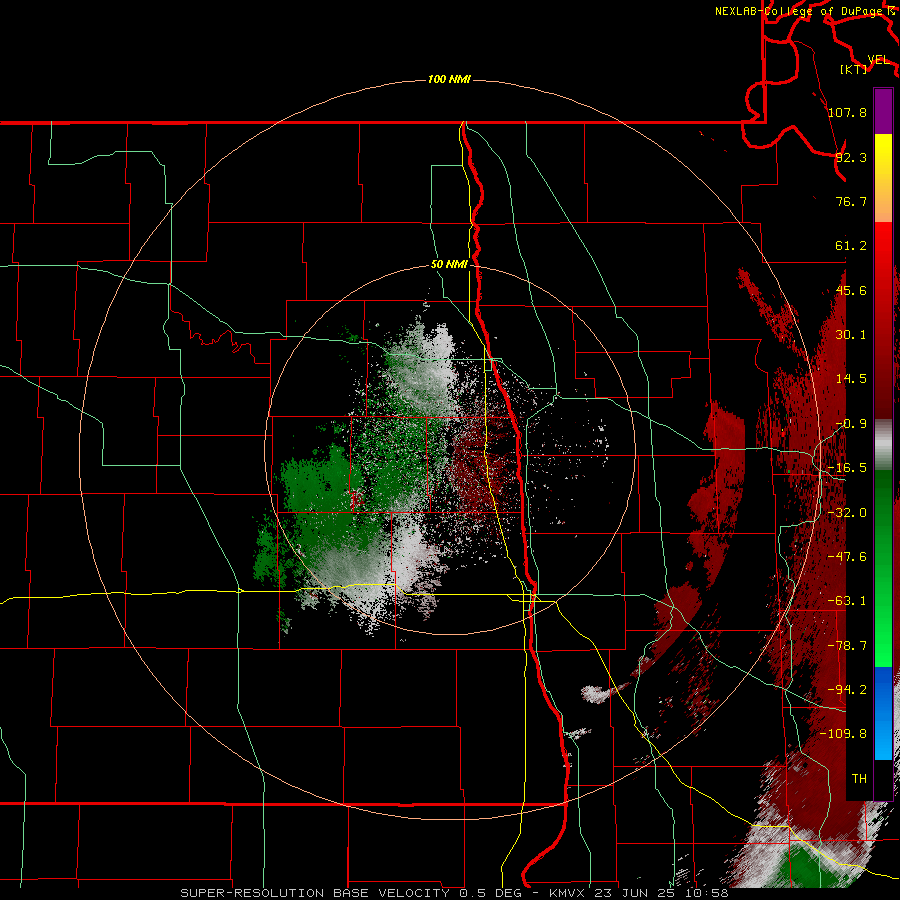This screenshot has height=900, width=900.
Task: Select the 14.5 velocity scale label
Action: tap(851, 379)
